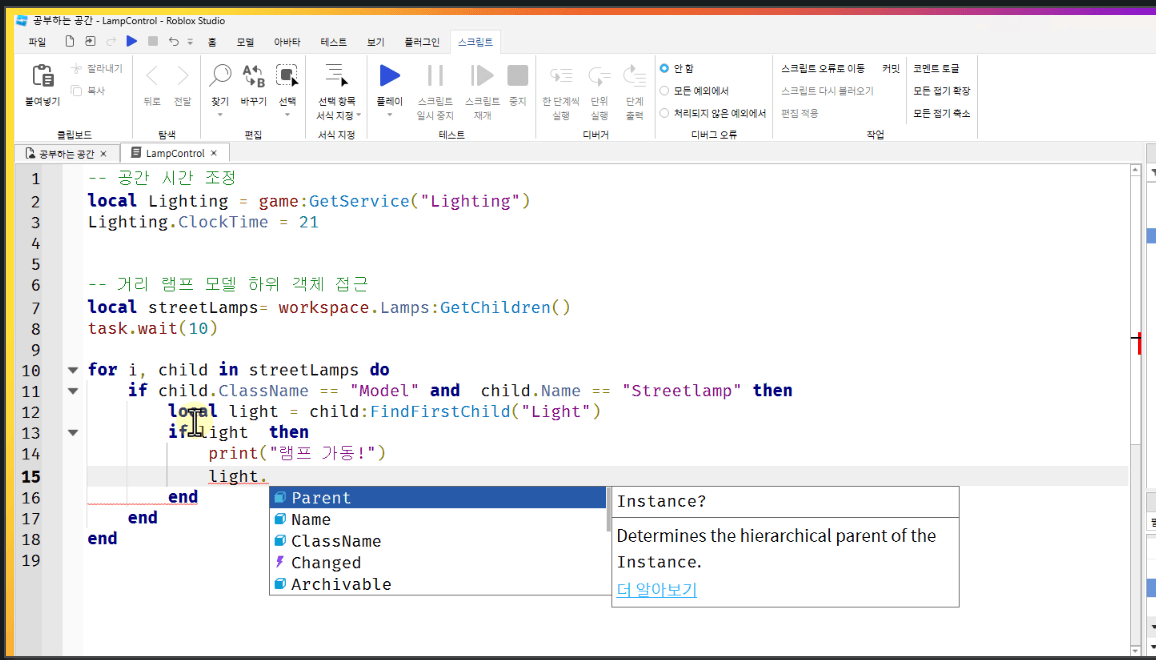Choose the '모든 예외에서' radio option
The height and width of the screenshot is (660, 1156).
pyautogui.click(x=664, y=91)
